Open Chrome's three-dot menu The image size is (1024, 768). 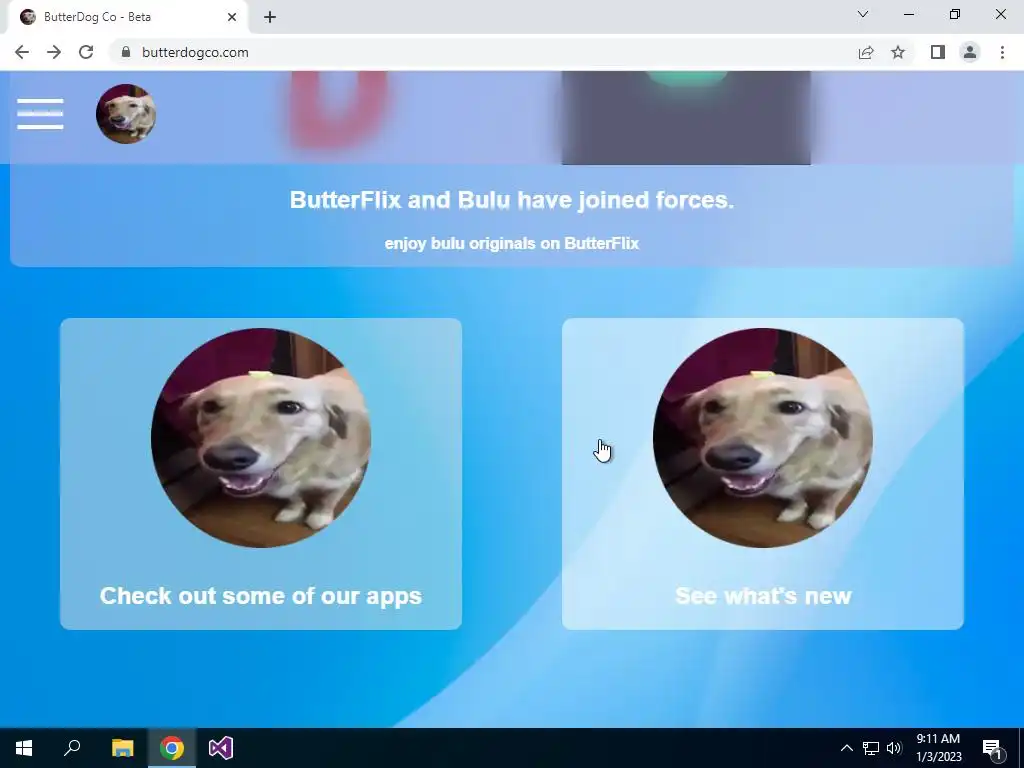[x=1002, y=52]
